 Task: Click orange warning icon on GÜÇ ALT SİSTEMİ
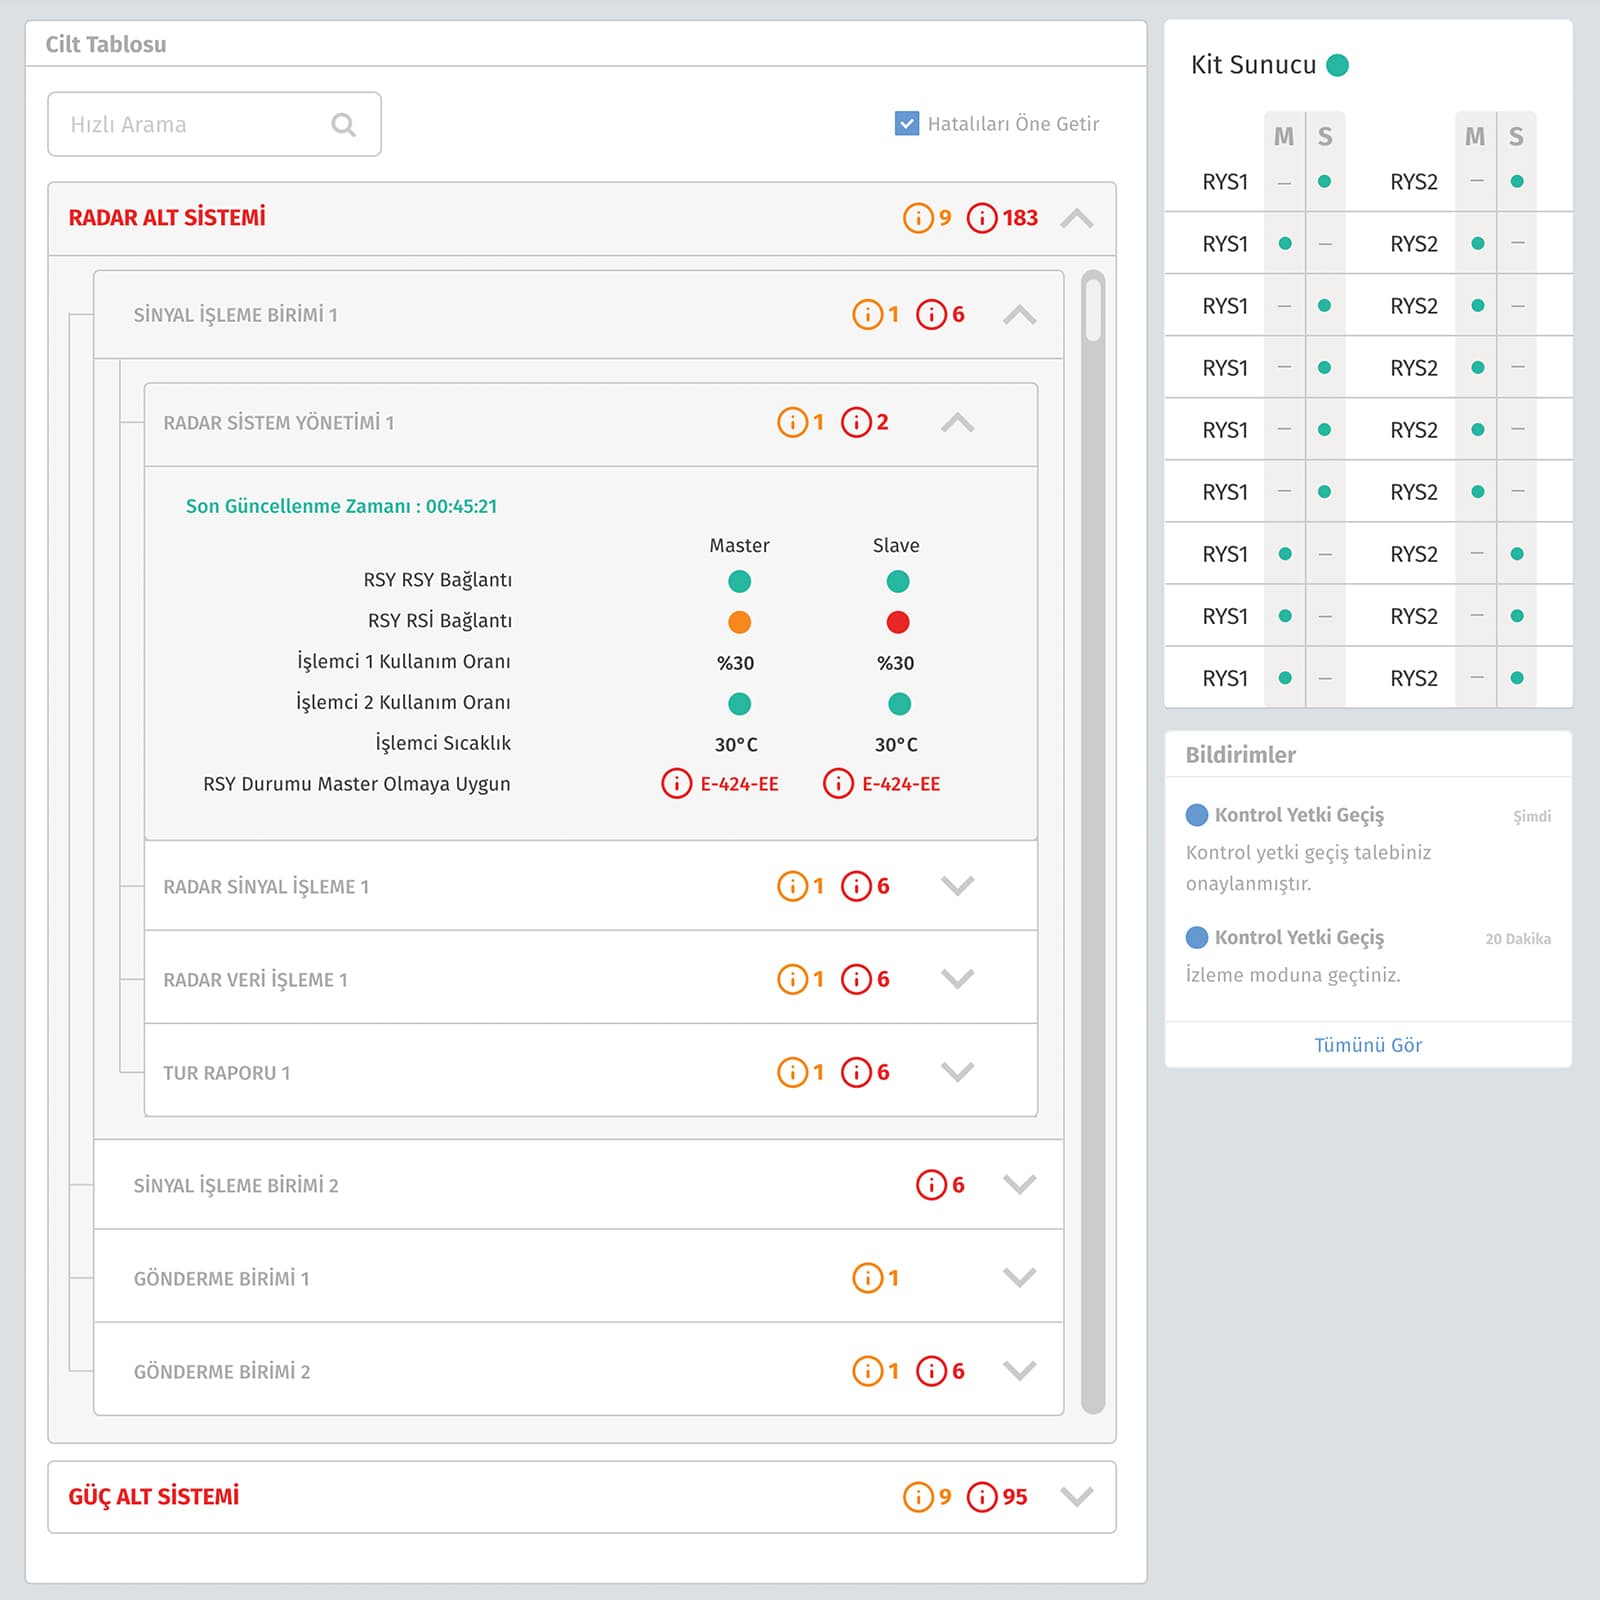point(917,1497)
